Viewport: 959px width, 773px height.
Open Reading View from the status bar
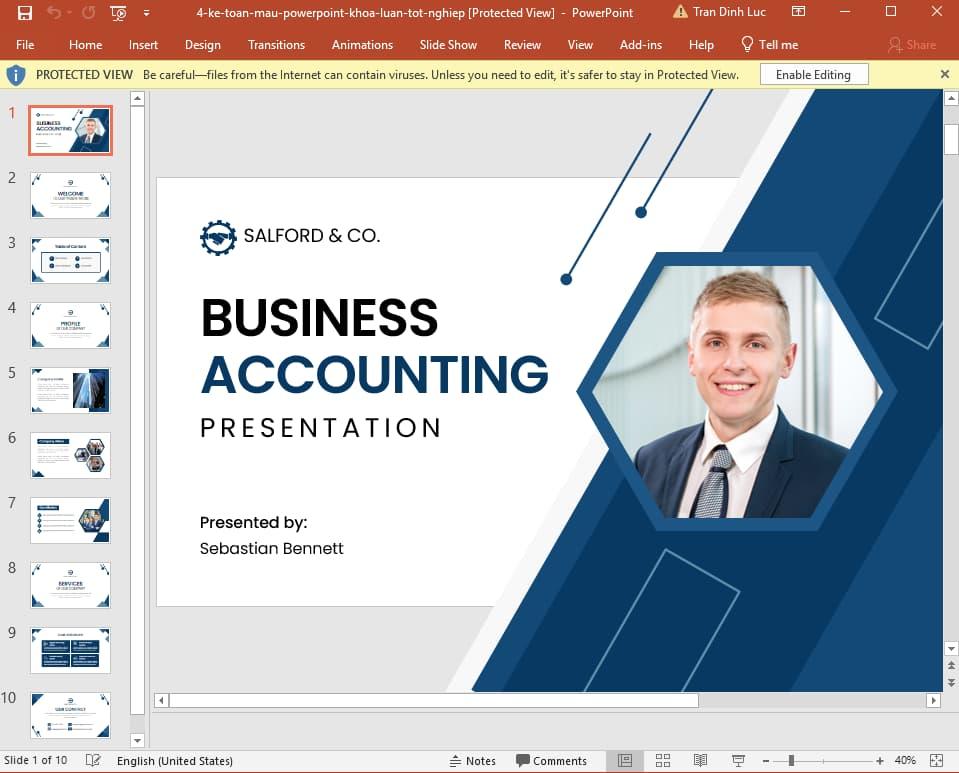point(700,761)
